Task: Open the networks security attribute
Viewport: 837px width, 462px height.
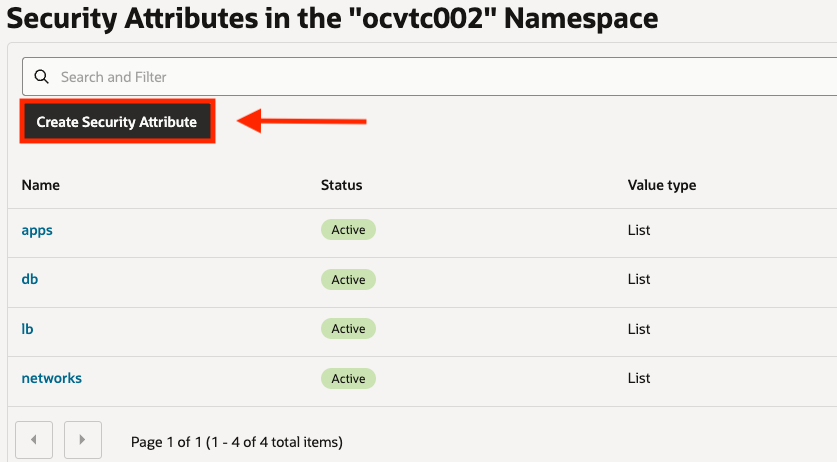Action: click(x=52, y=378)
